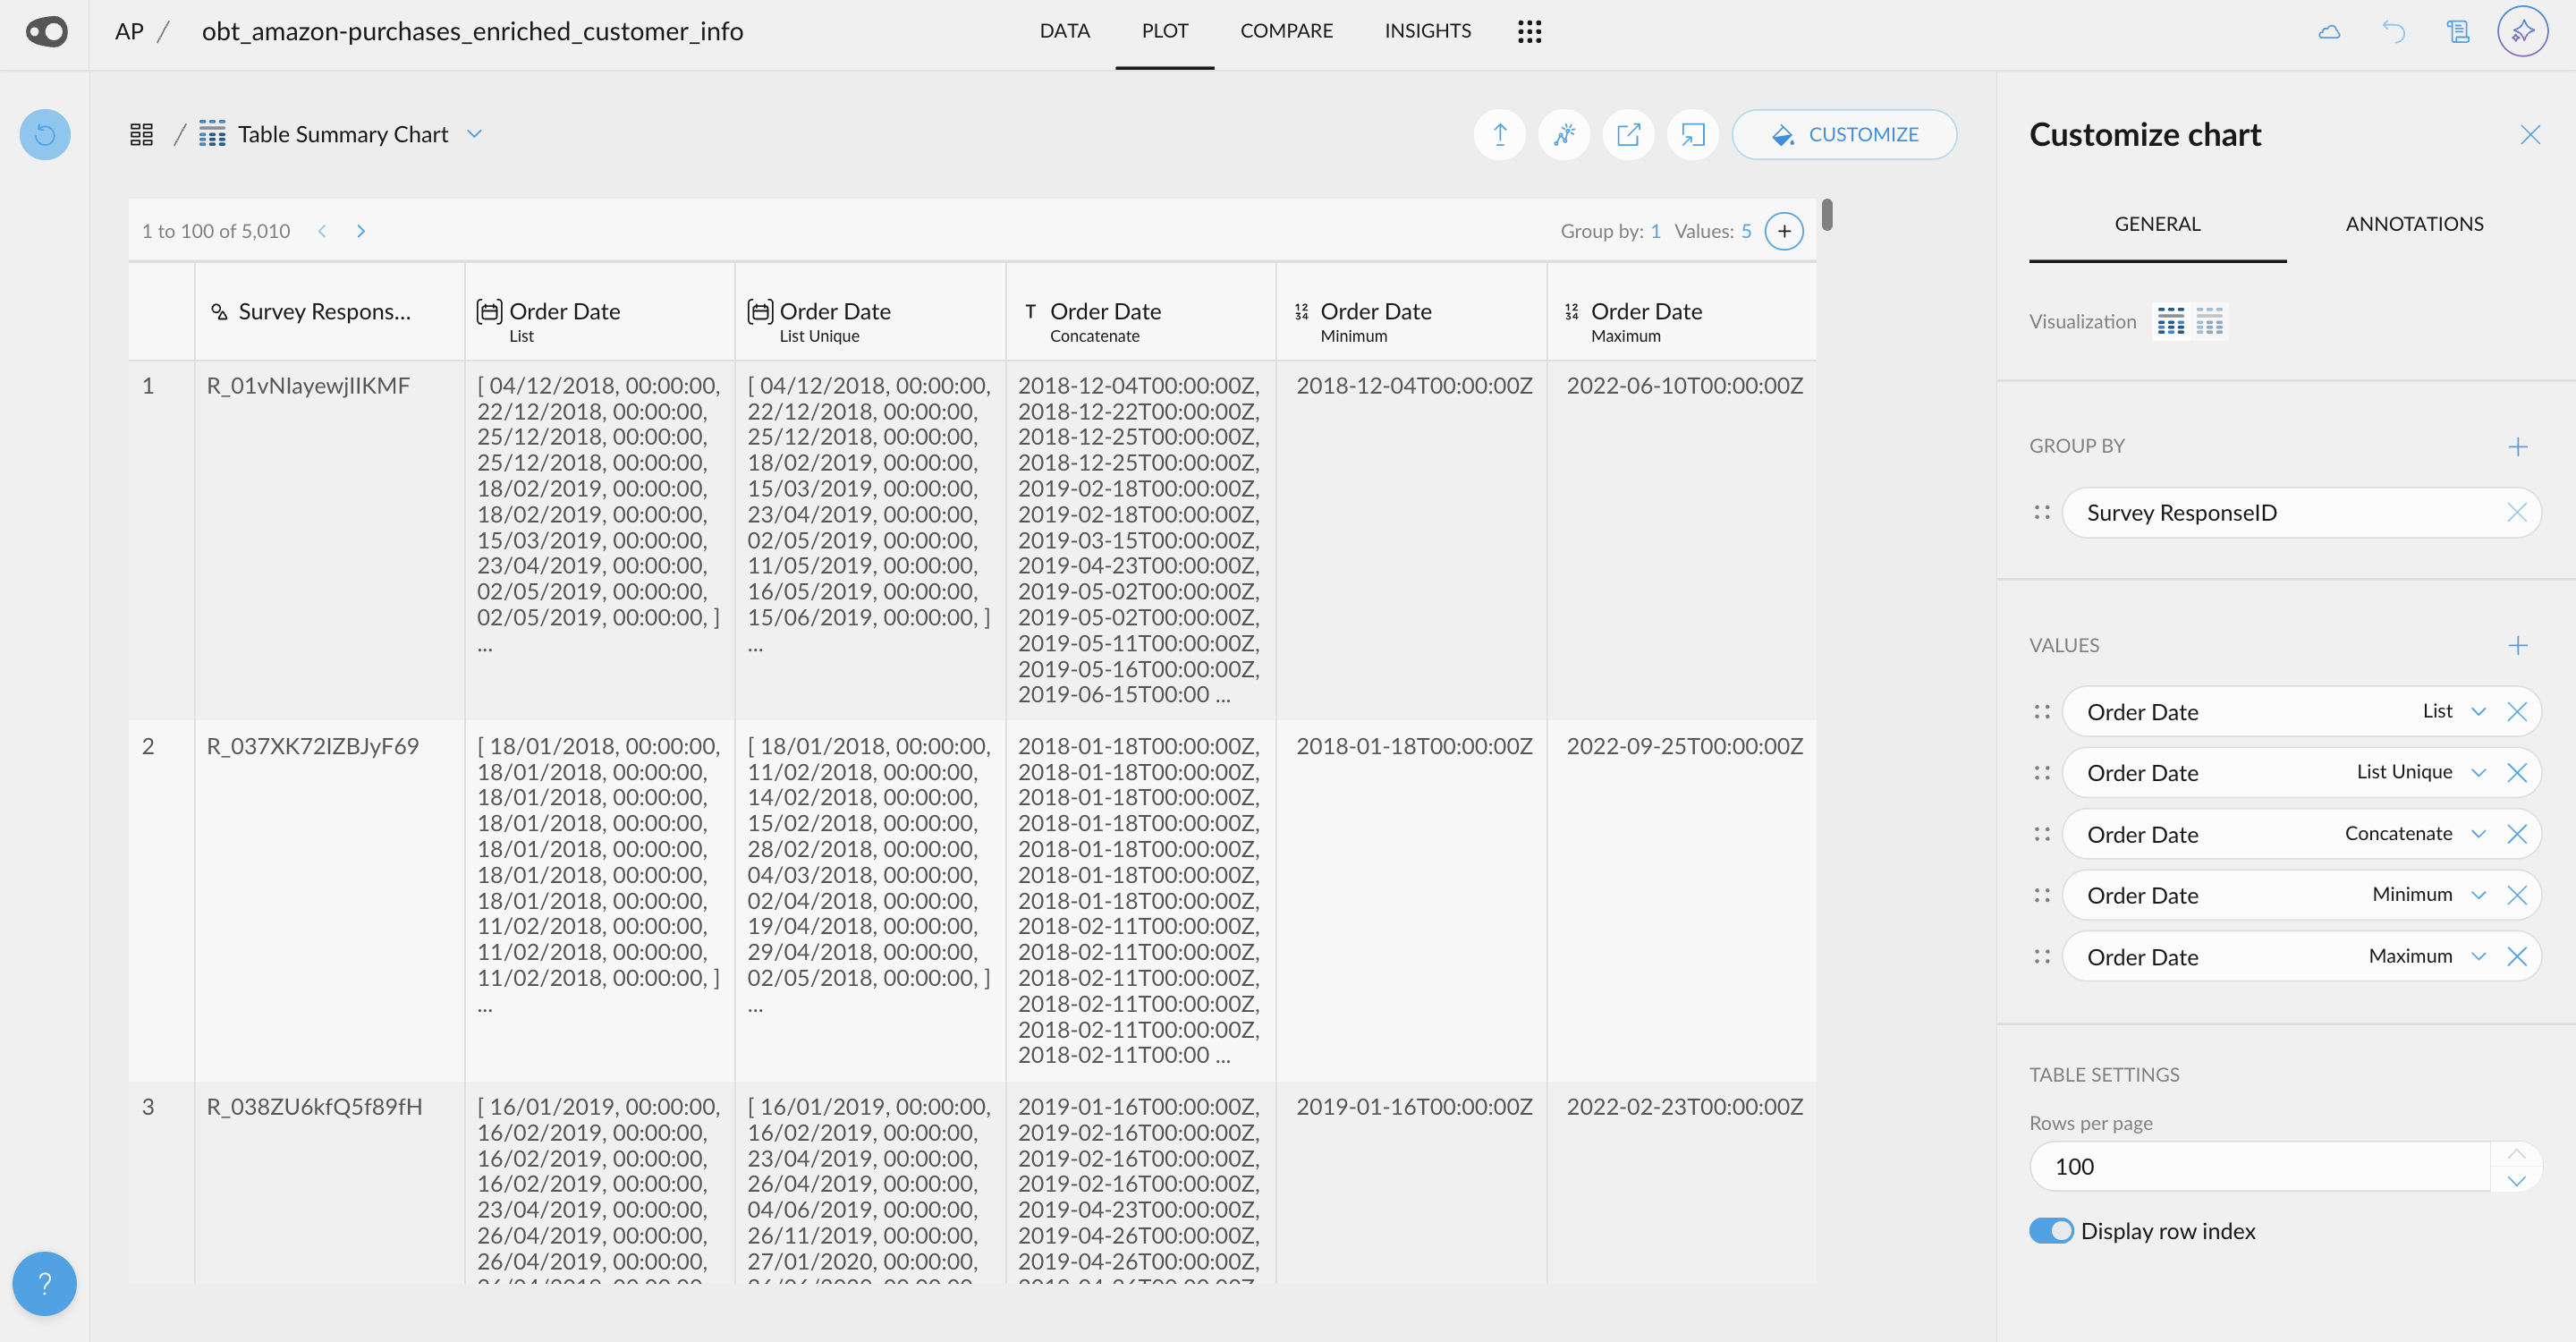Go to the previous page arrow
Viewport: 2576px width, 1342px height.
322,231
